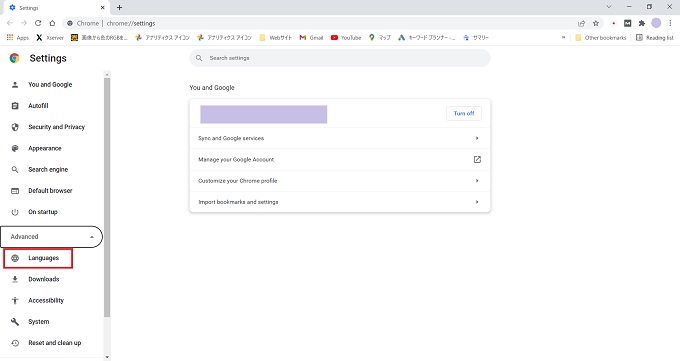This screenshot has width=680, height=361.
Task: Open the profile avatar in toolbar
Action: [656, 23]
